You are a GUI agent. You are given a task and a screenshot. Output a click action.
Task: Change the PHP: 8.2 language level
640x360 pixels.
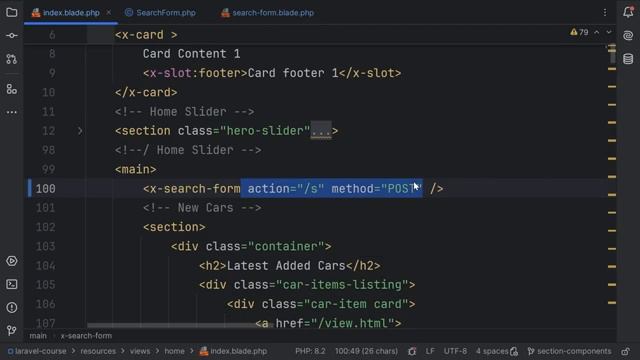pos(310,351)
